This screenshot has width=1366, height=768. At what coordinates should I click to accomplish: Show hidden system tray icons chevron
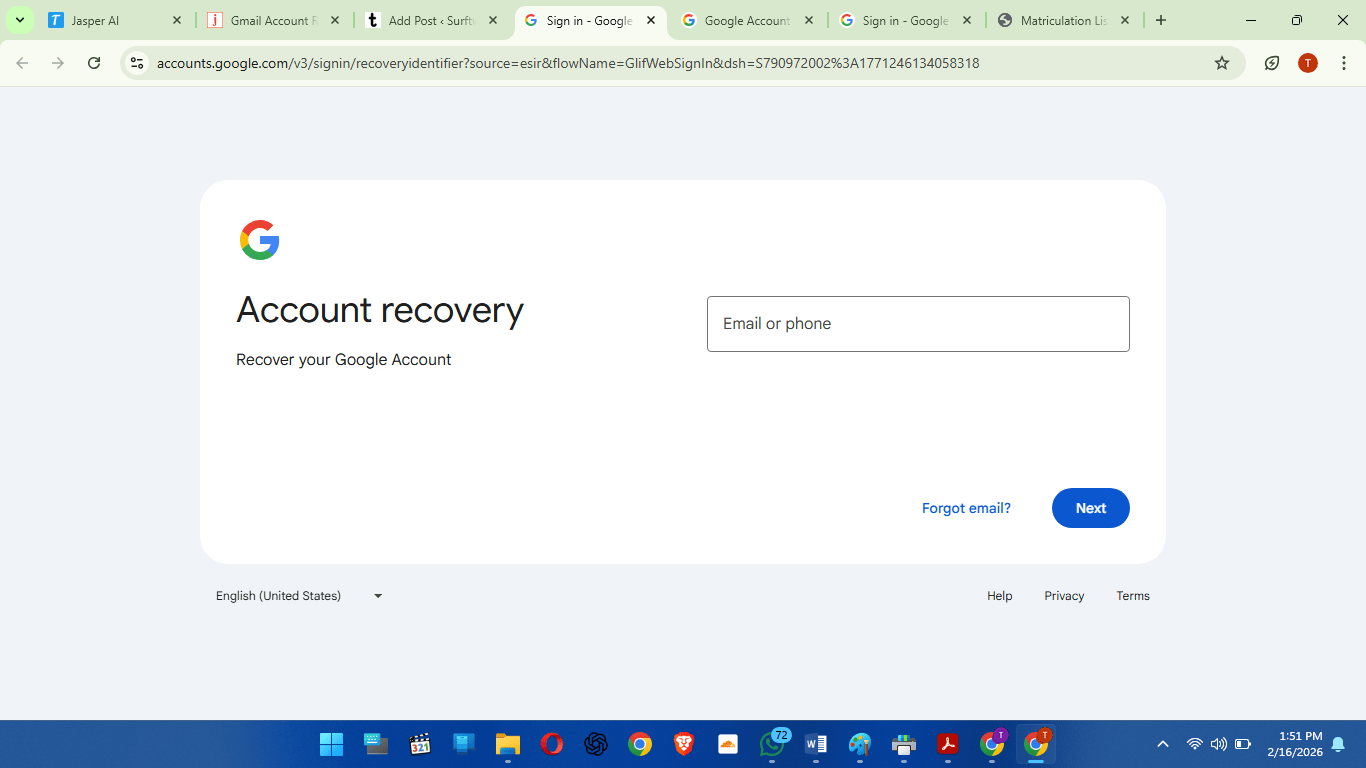click(1163, 744)
